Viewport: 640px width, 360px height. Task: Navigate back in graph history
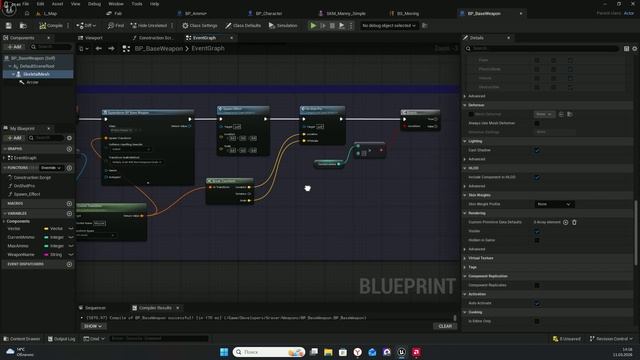pos(98,49)
